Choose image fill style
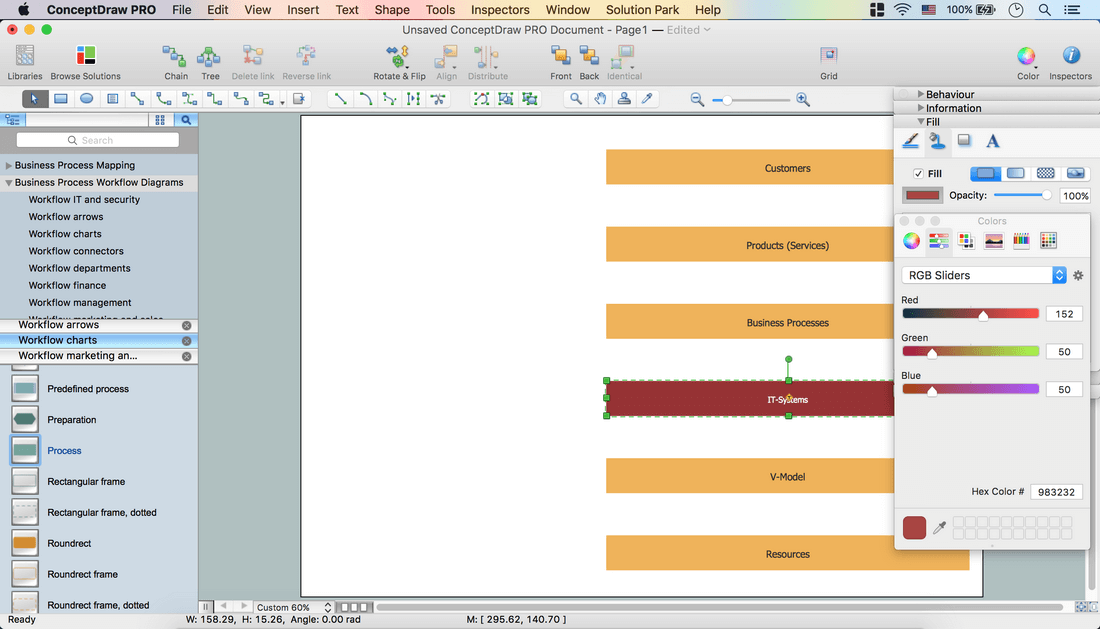 [1075, 173]
